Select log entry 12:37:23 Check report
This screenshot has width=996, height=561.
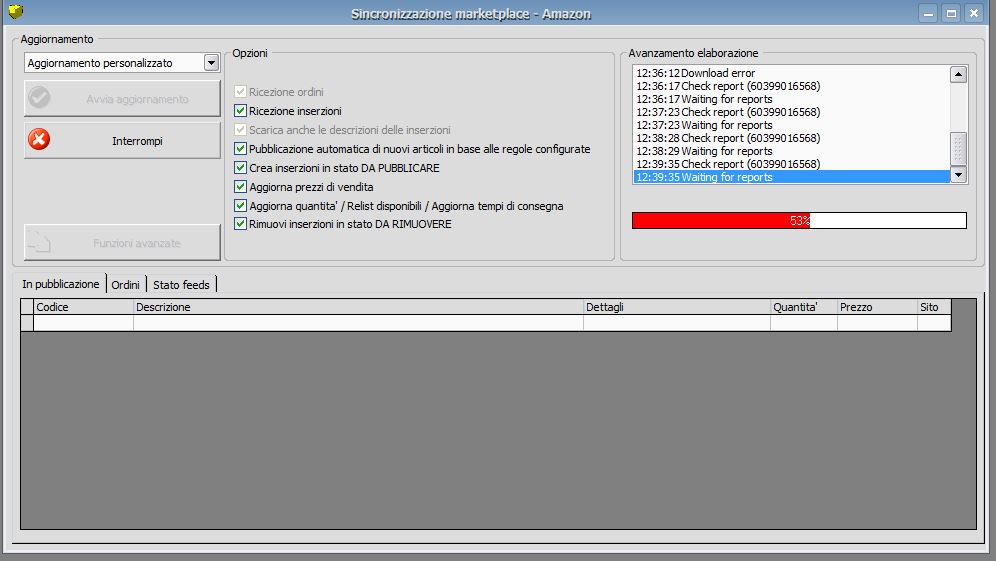tap(791, 112)
